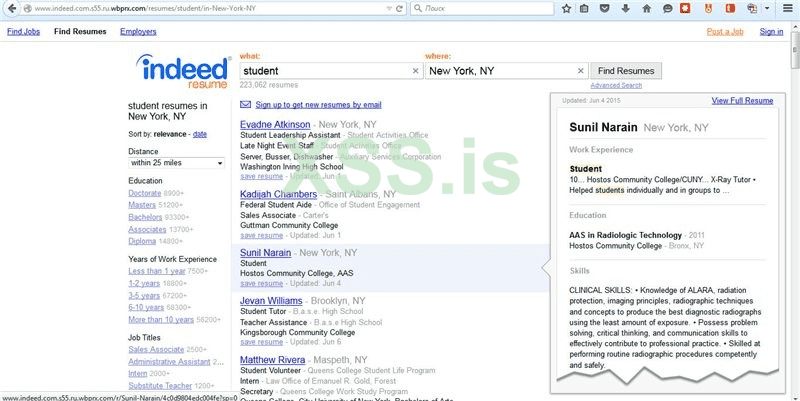Save page to Pocket icon
This screenshot has height=401, width=800.
[x=605, y=9]
